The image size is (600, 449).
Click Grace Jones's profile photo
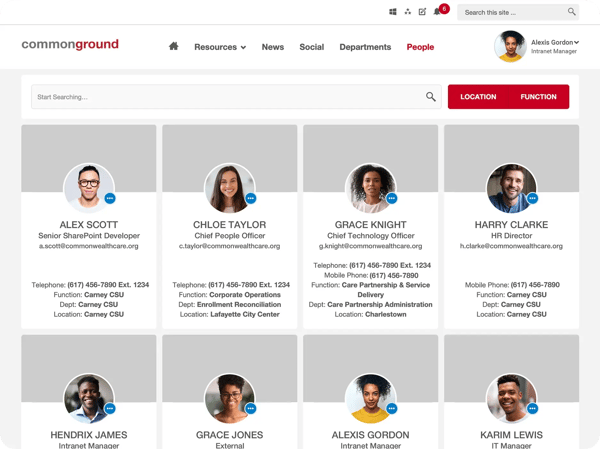coord(230,398)
